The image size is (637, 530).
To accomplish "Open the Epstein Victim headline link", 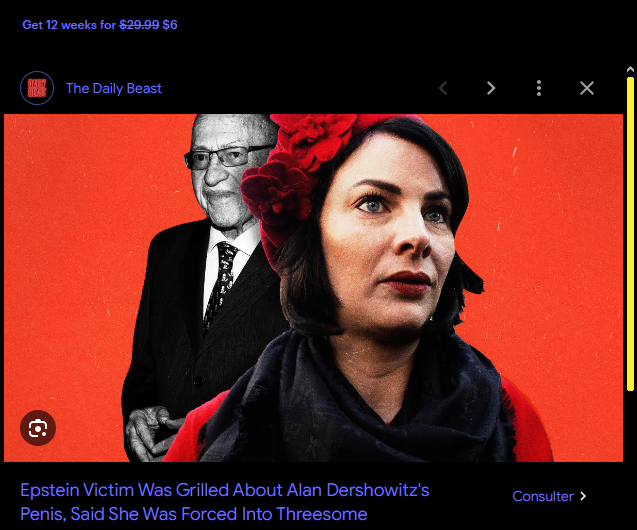I will (225, 502).
